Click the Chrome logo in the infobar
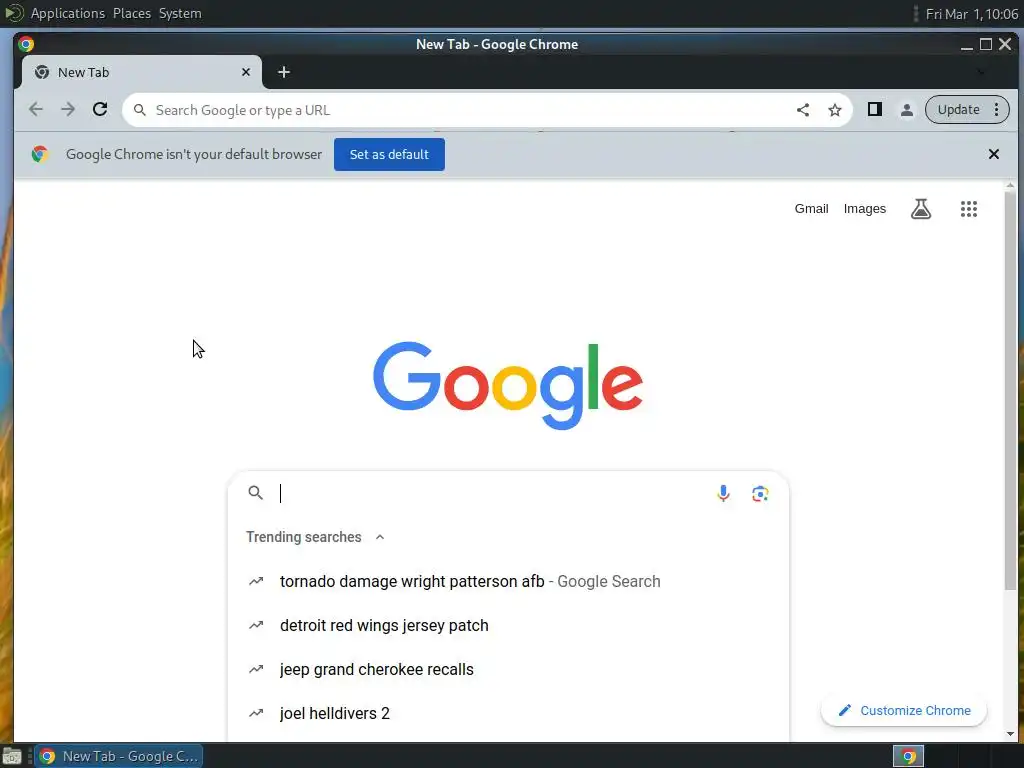Screen dimensions: 1024x768 click(40, 154)
